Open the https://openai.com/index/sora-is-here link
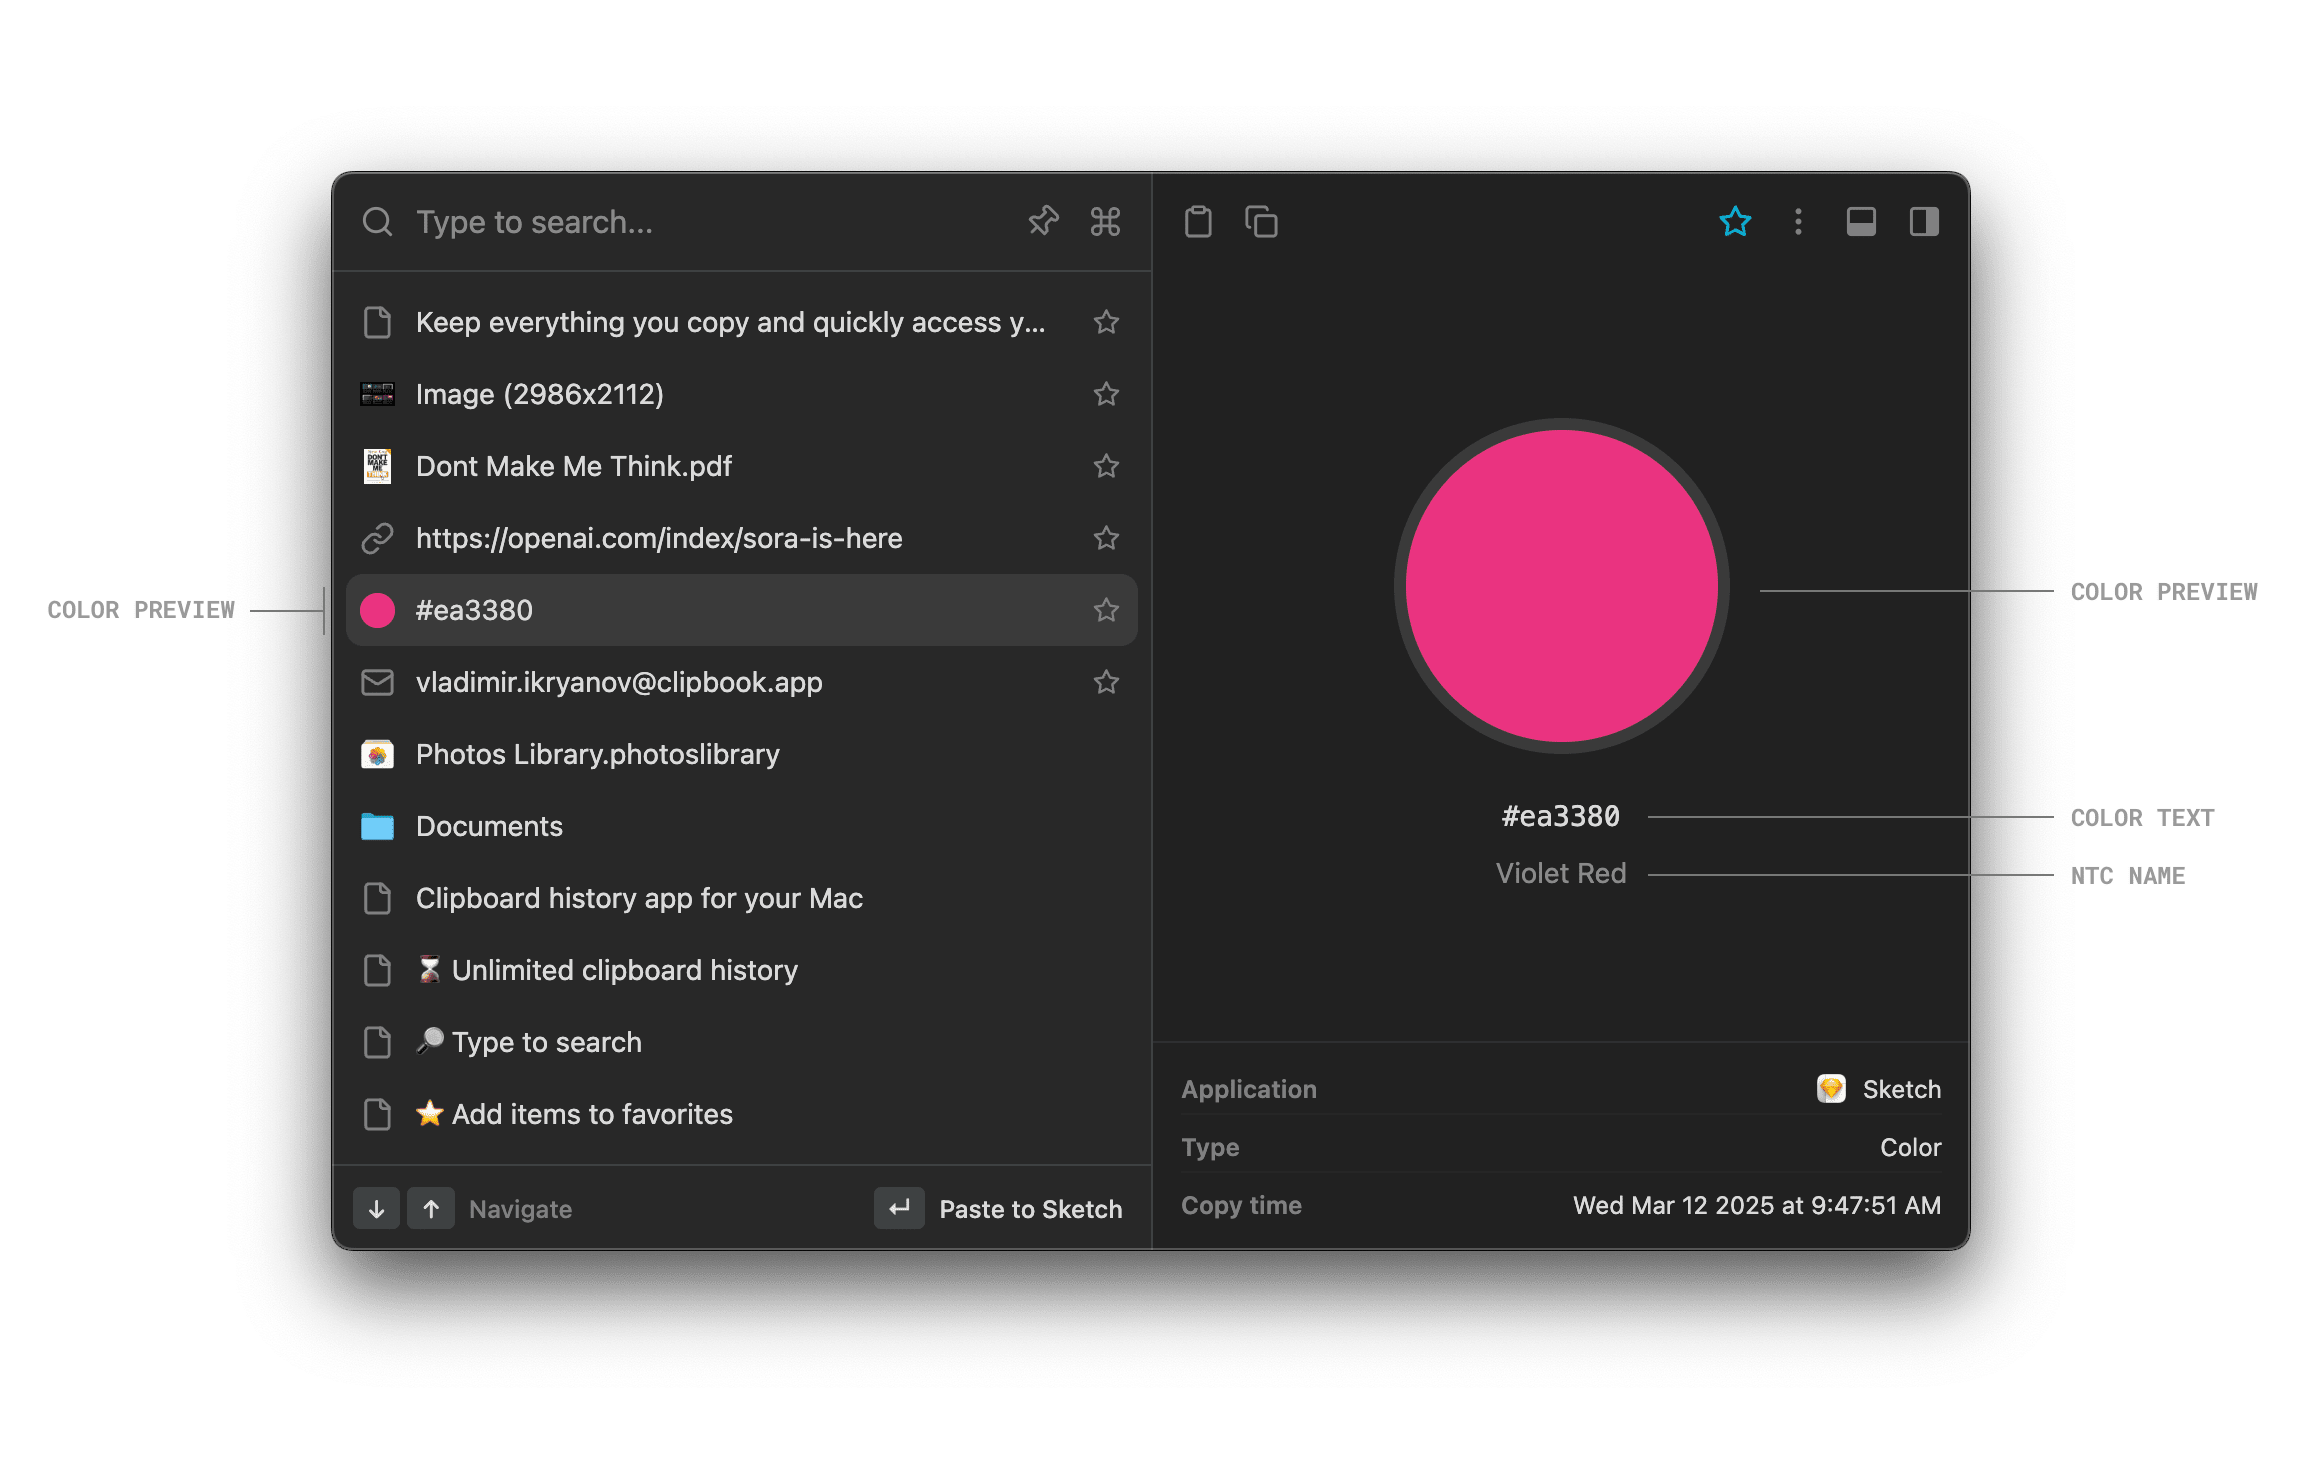Screen dimensions: 2306x1460 point(660,538)
